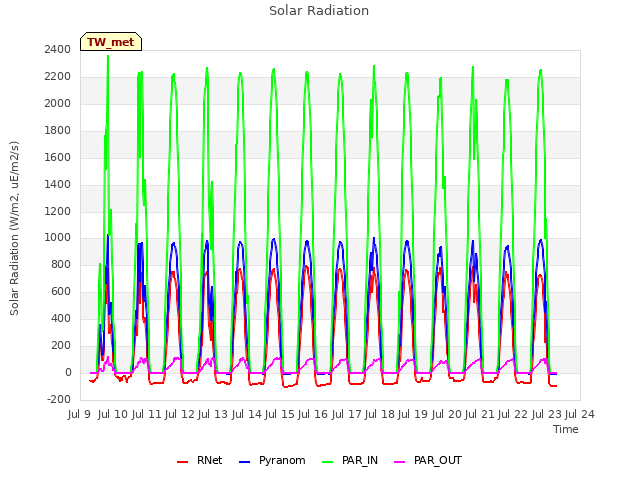Image resolution: width=640 pixels, height=480 pixels.
Task: Click the Jul 10 x-axis tick label
Action: (113, 414)
